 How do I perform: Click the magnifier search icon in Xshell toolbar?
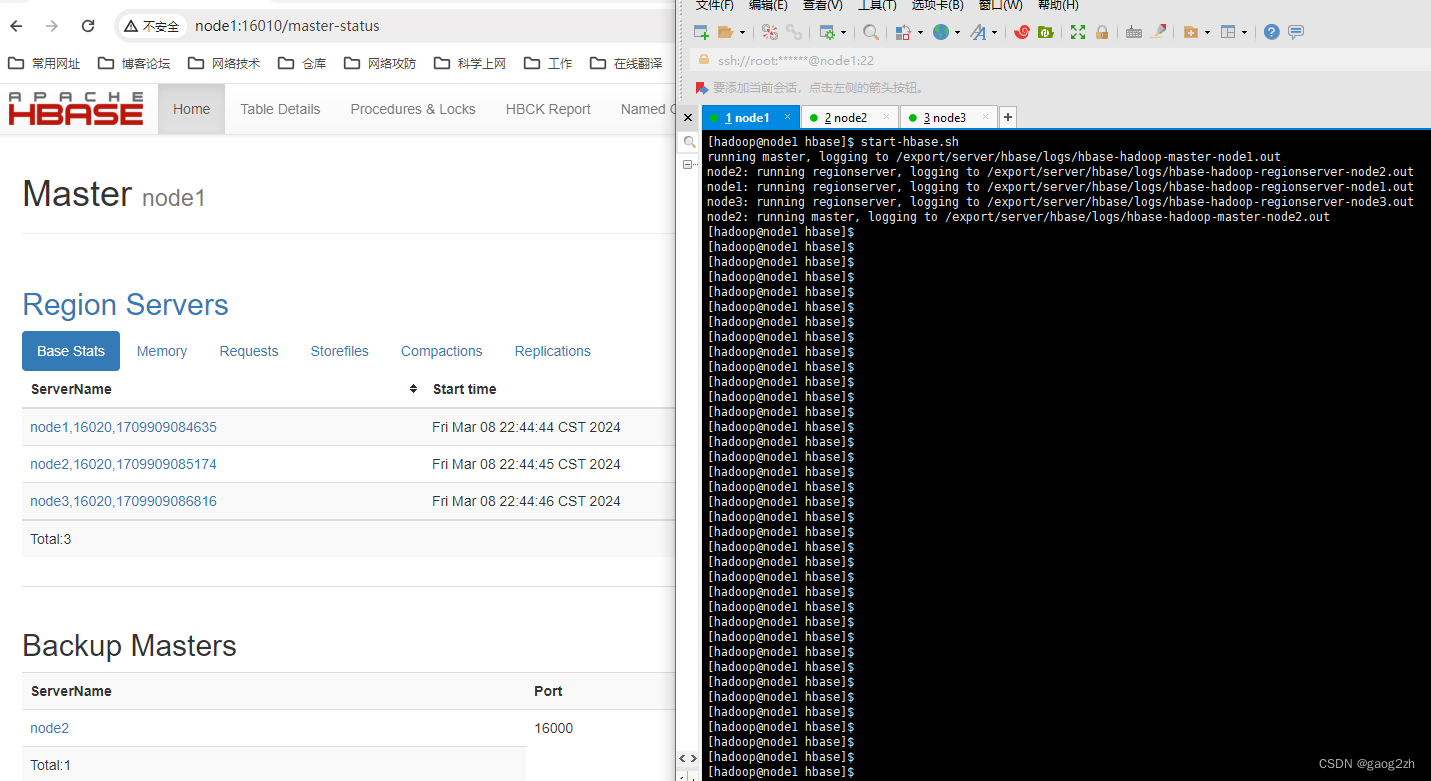point(871,32)
